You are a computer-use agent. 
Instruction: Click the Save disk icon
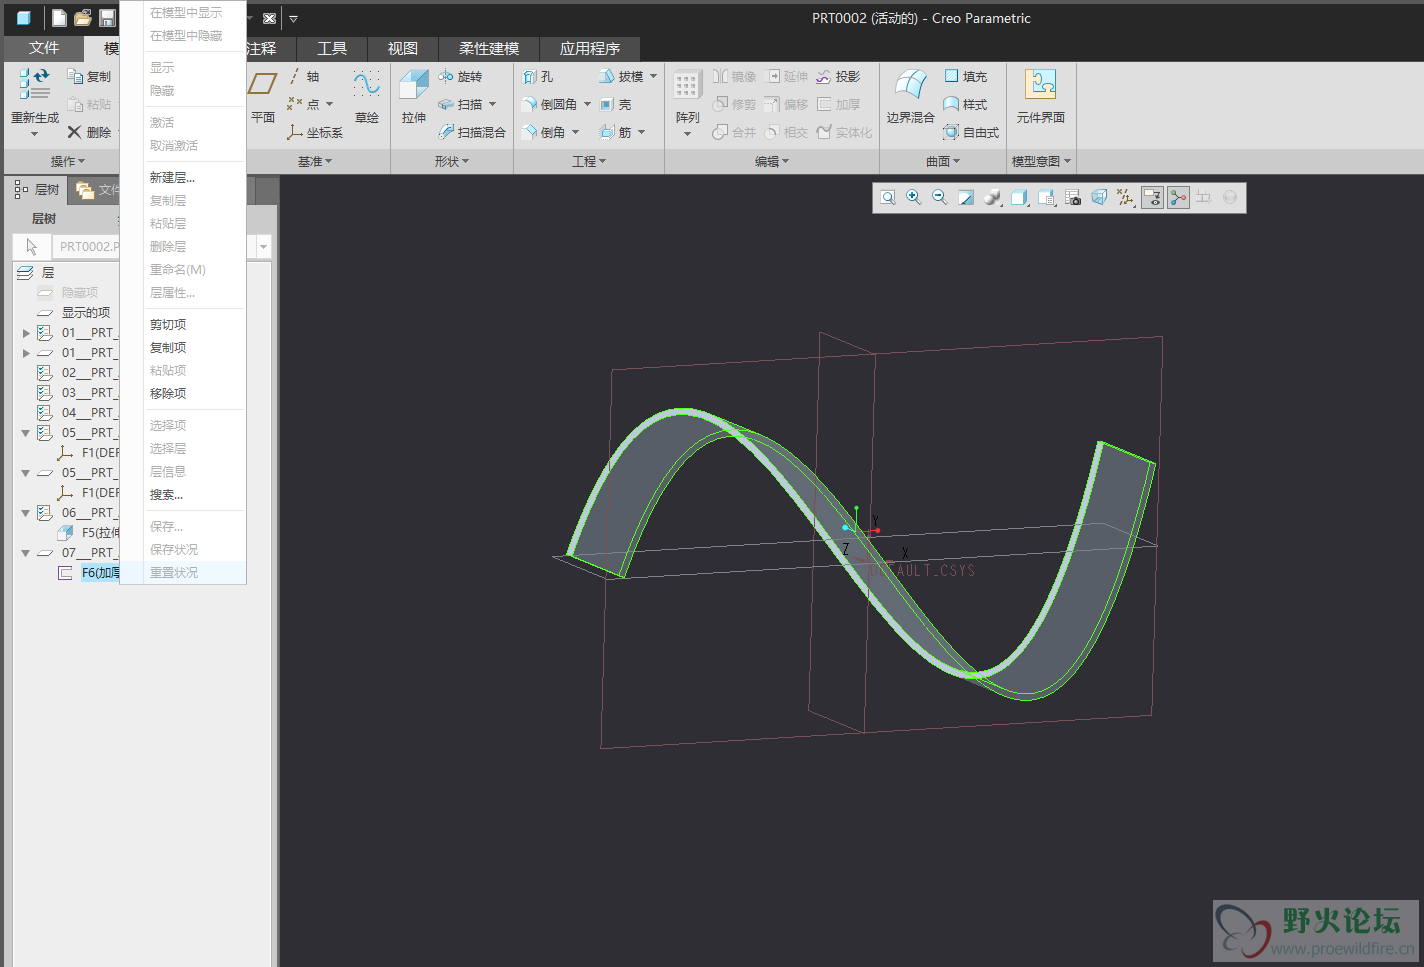pyautogui.click(x=107, y=18)
